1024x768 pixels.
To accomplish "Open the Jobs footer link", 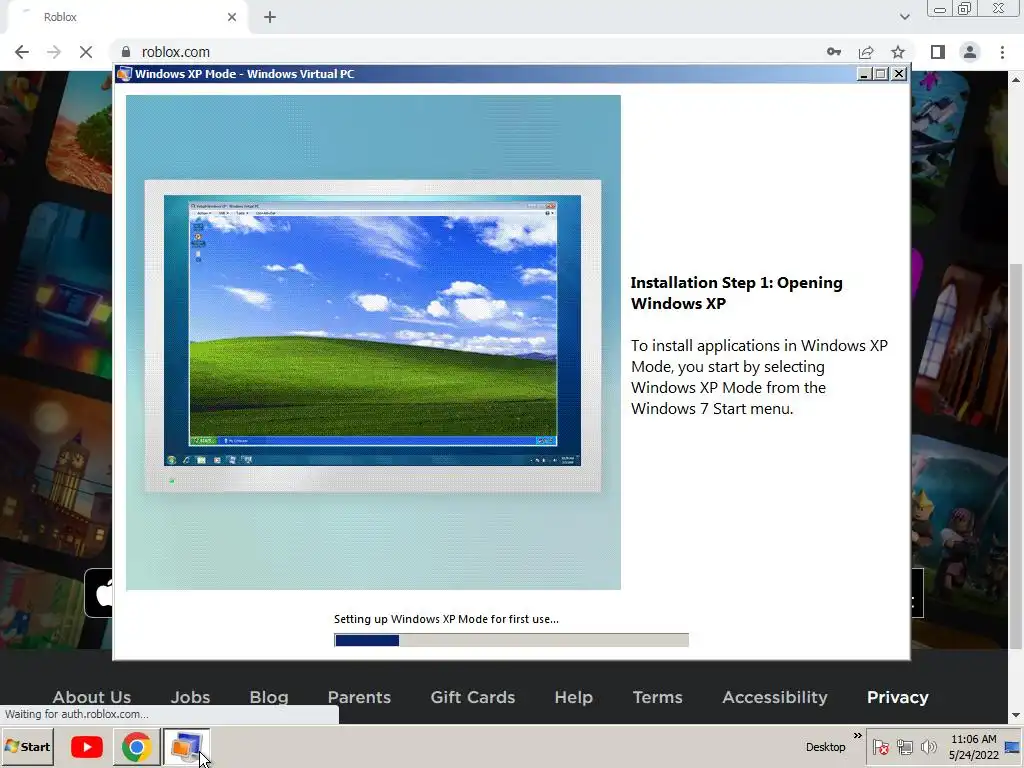I will (x=190, y=697).
